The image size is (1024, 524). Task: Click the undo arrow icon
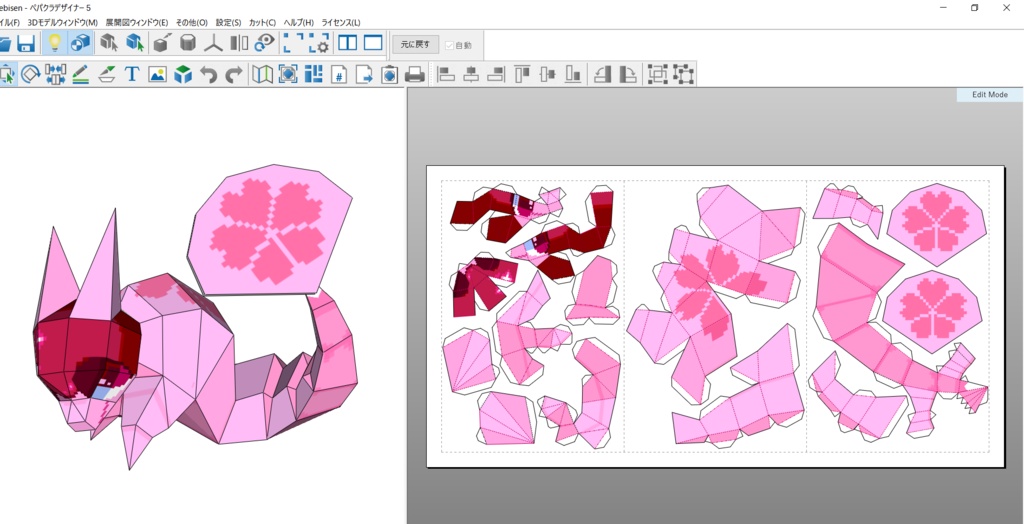208,74
